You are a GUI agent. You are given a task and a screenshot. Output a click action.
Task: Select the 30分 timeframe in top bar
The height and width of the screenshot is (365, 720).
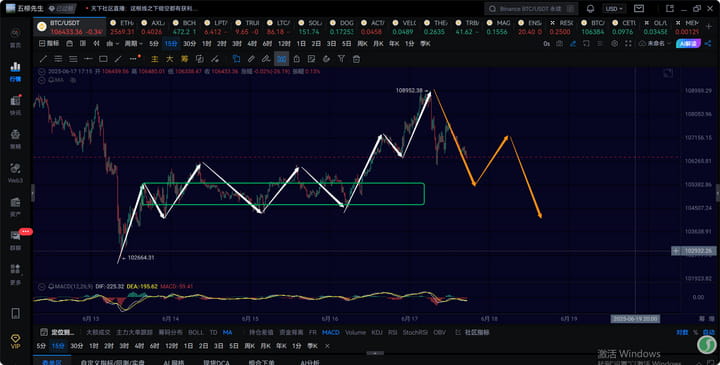pos(189,44)
